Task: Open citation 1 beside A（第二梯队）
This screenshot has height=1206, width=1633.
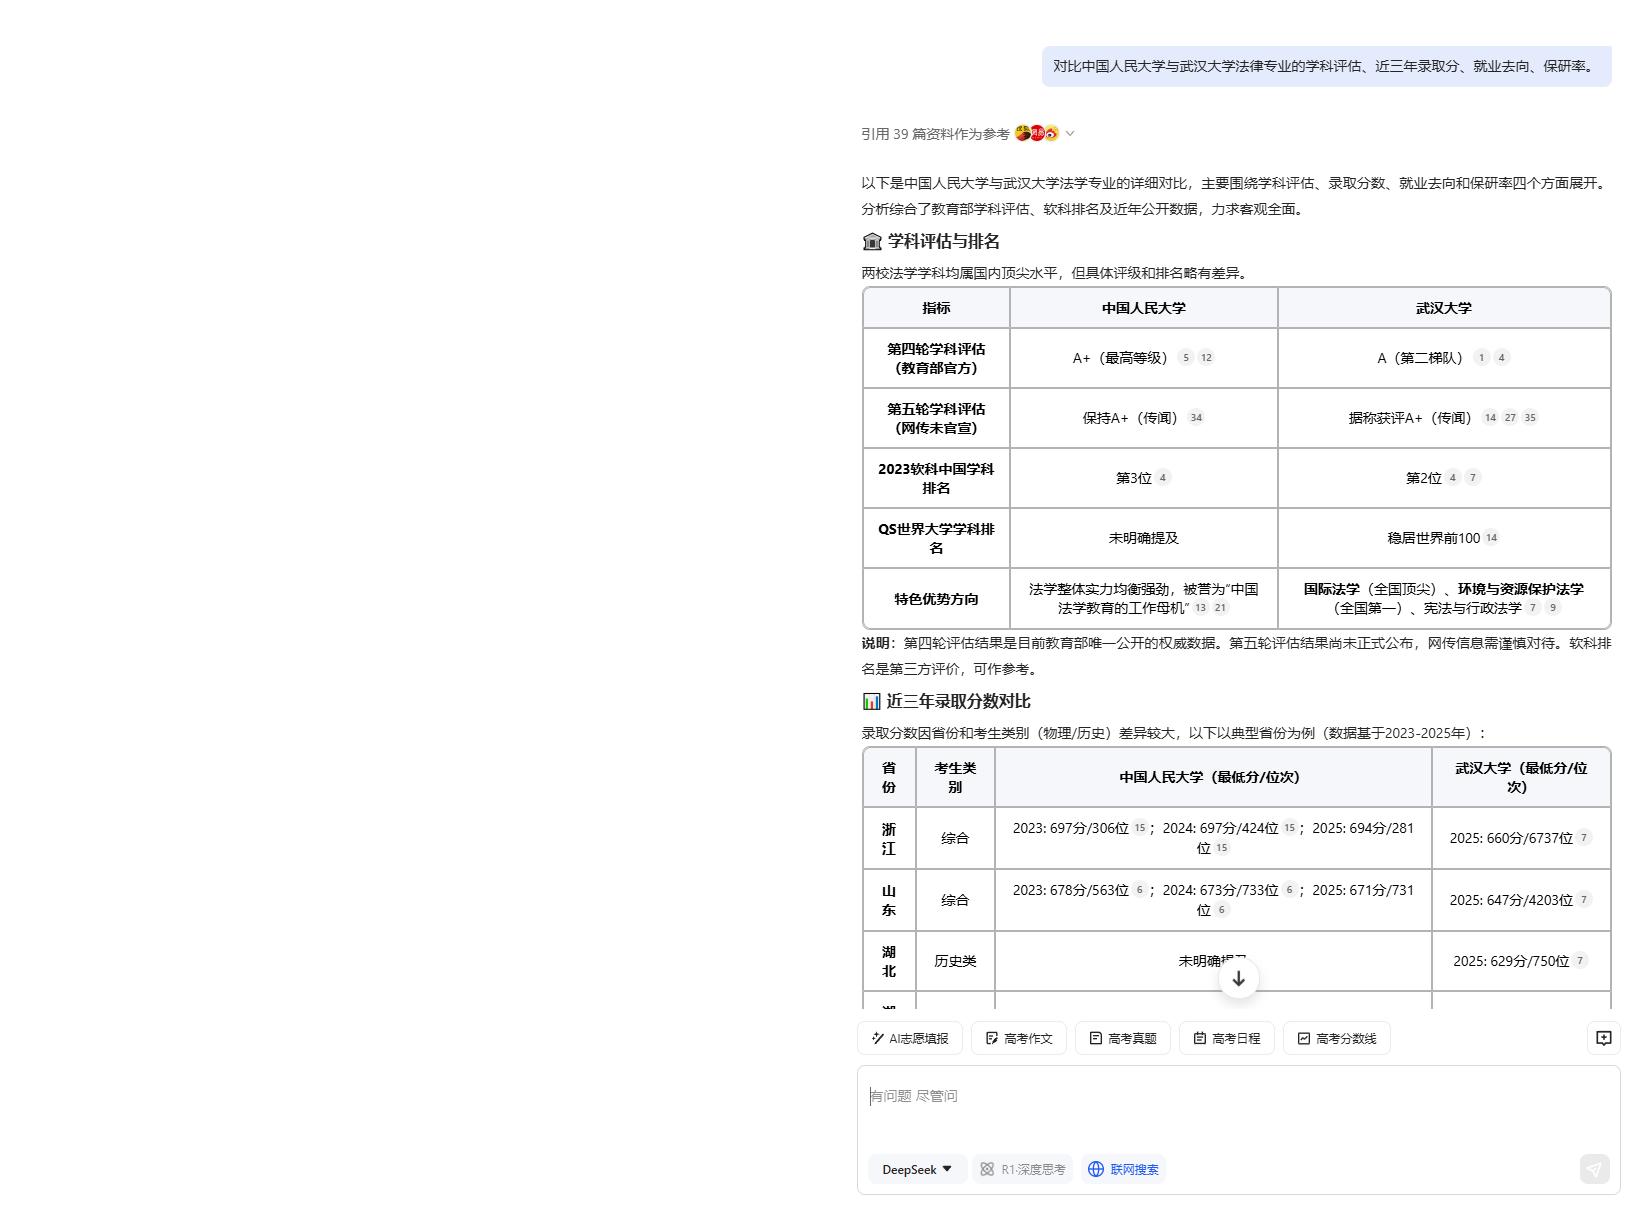Action: click(1482, 358)
